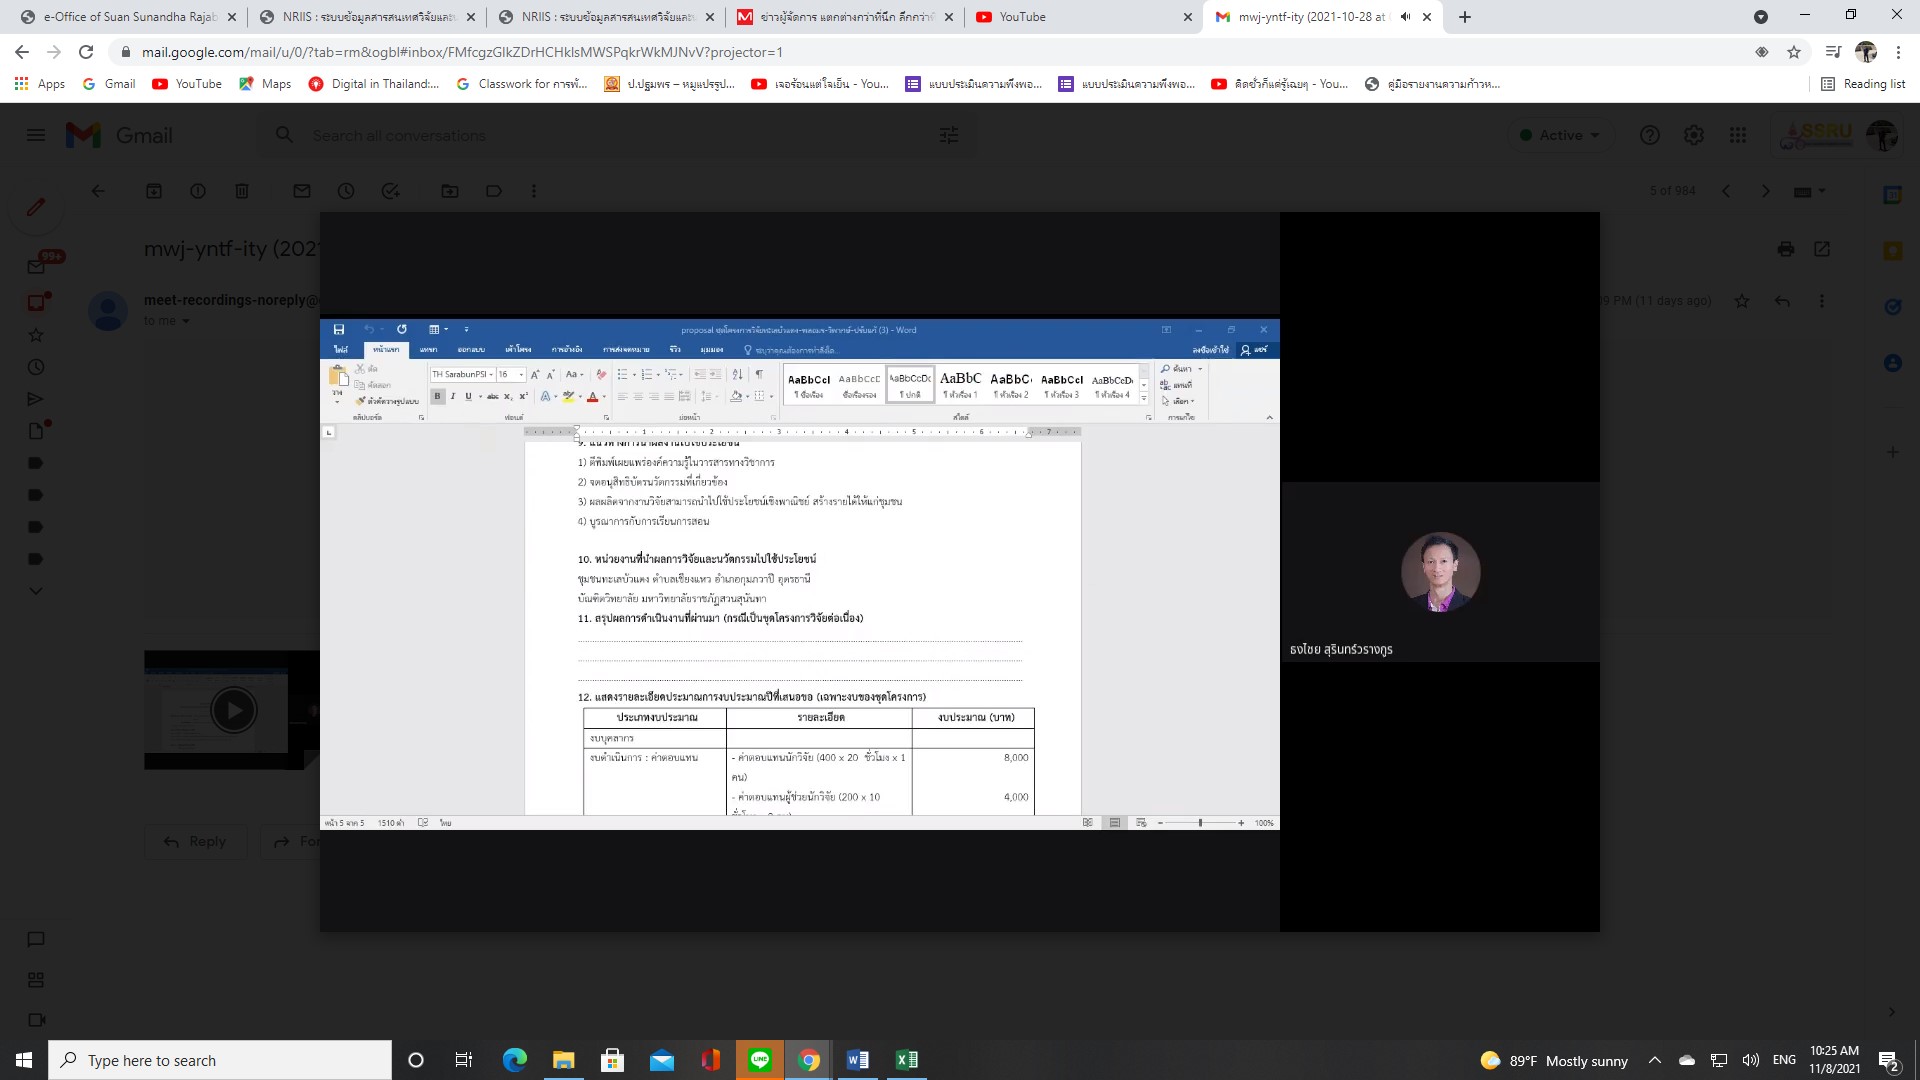Screen dimensions: 1920x1080
Task: Click the Add to Tasks icon
Action: [x=390, y=191]
